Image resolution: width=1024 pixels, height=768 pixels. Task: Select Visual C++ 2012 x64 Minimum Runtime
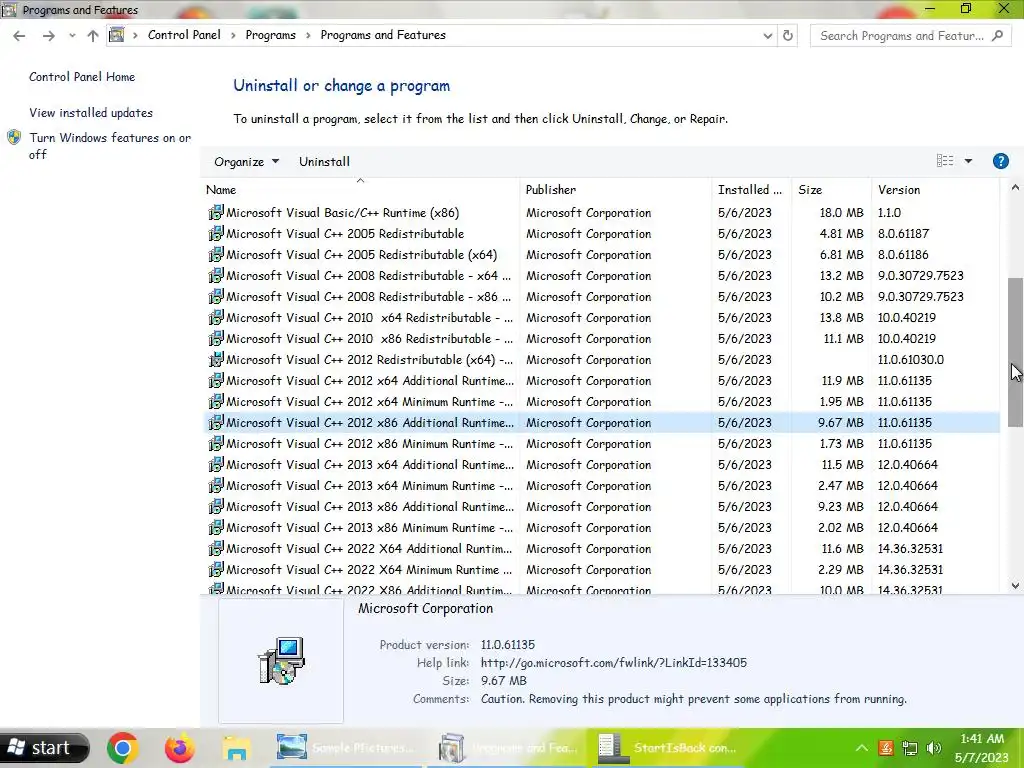[x=601, y=402]
